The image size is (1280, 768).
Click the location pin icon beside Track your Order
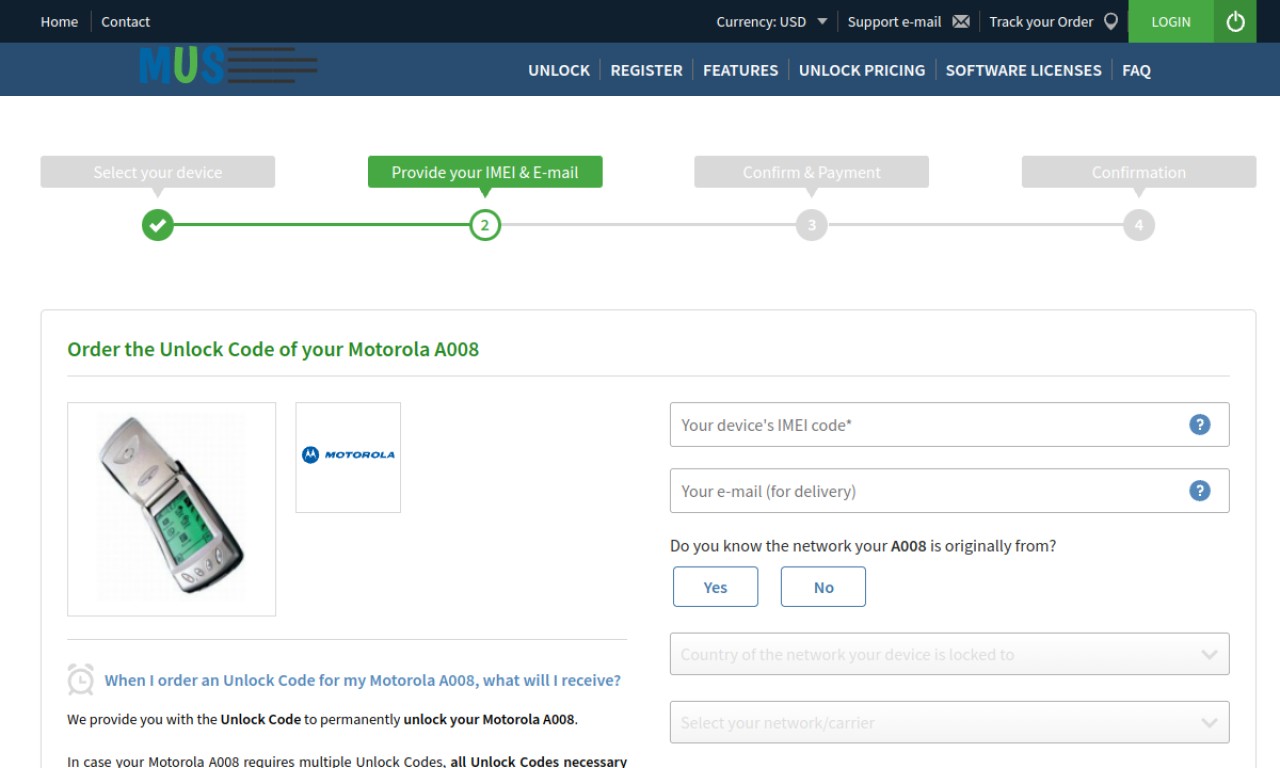tap(1110, 21)
